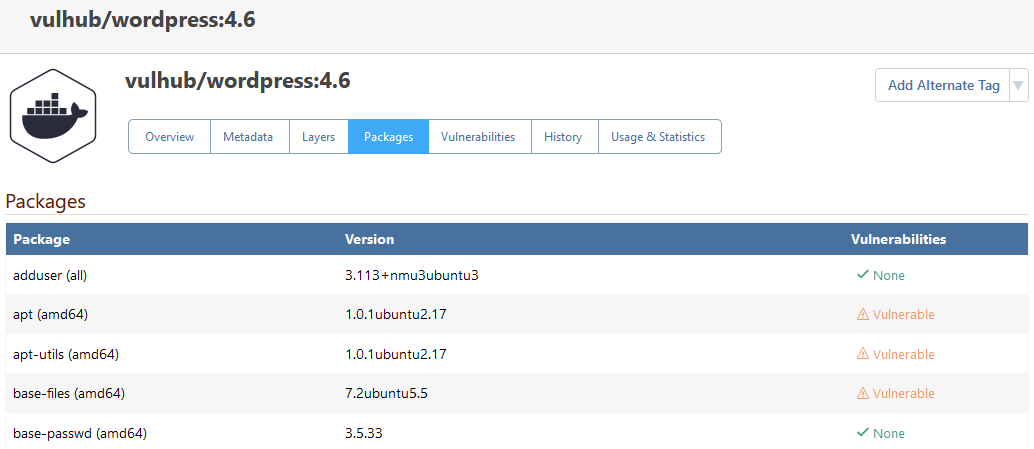This screenshot has width=1034, height=449.
Task: Open the Add Alternate Tag dropdown arrow
Action: coord(1019,86)
